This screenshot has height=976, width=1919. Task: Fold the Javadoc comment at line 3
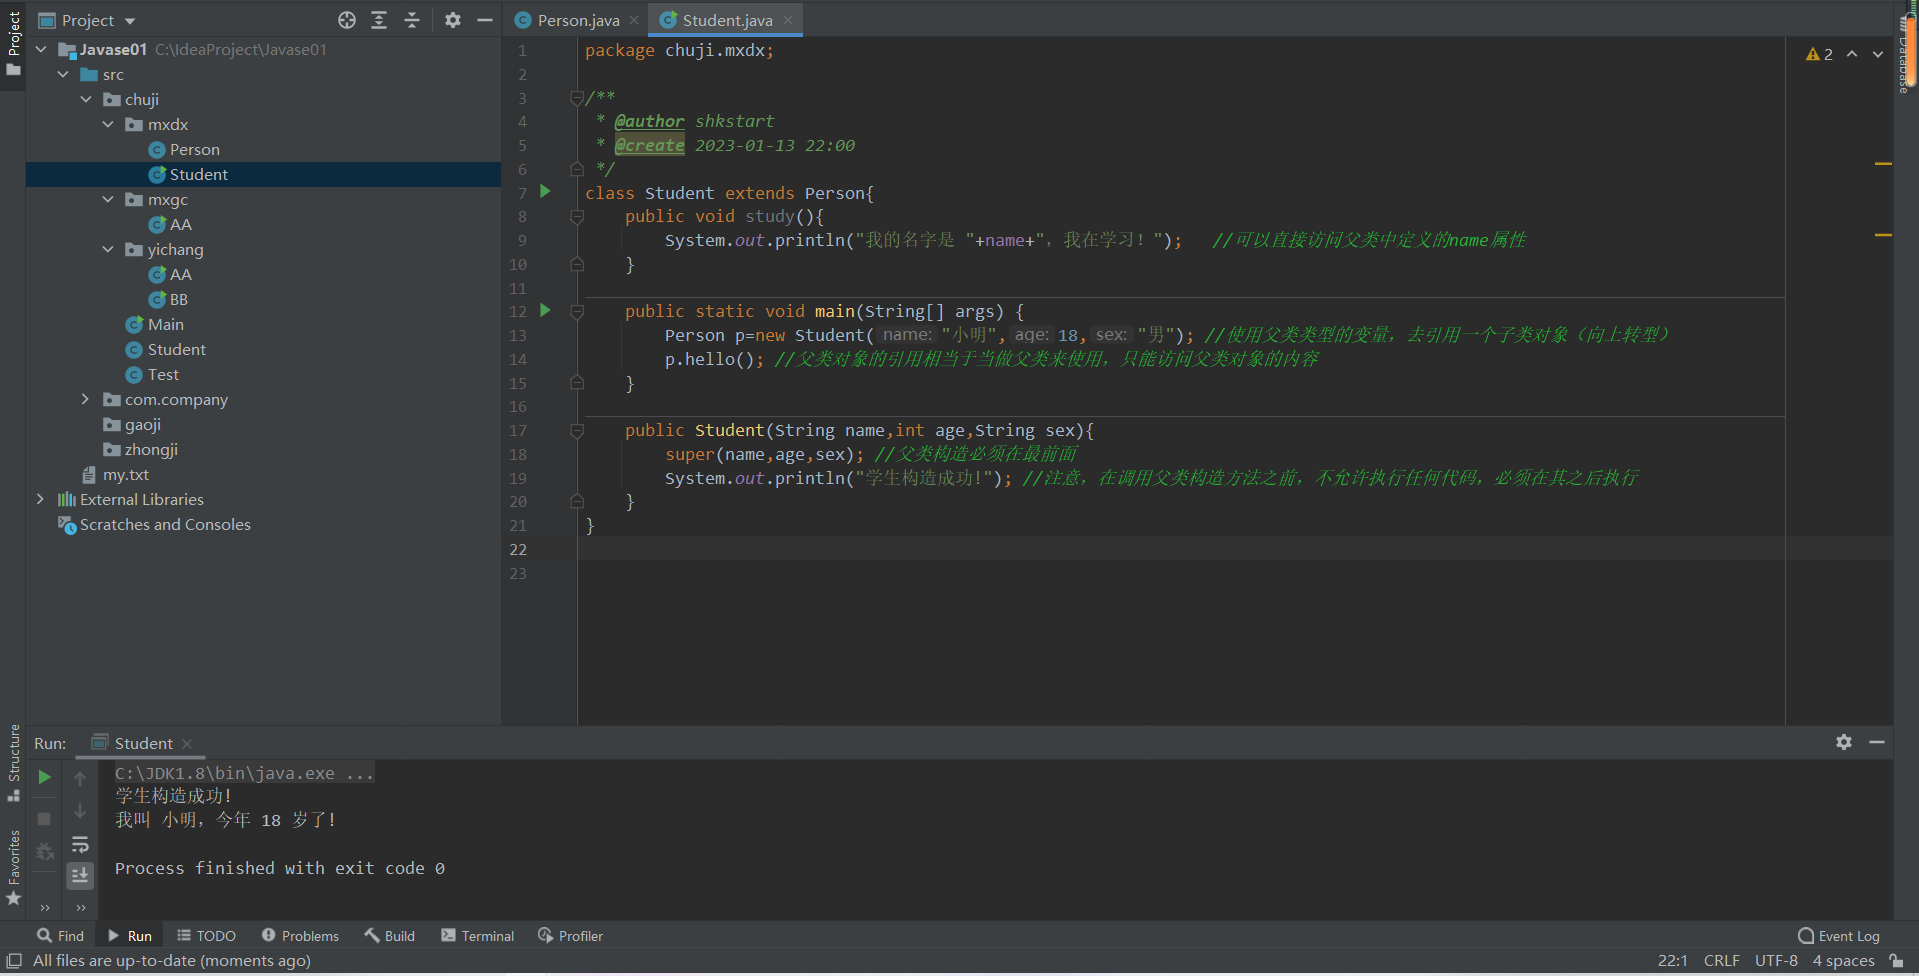tap(576, 98)
